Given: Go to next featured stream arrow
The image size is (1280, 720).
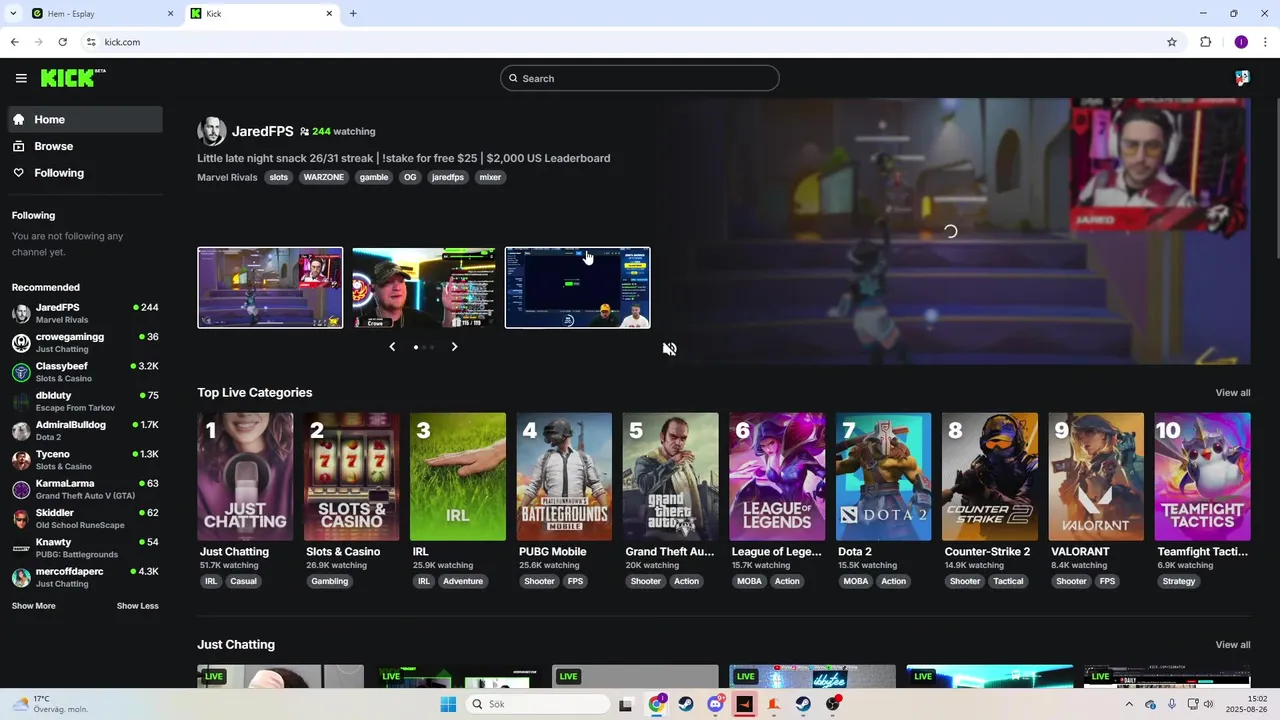Looking at the screenshot, I should click(454, 347).
